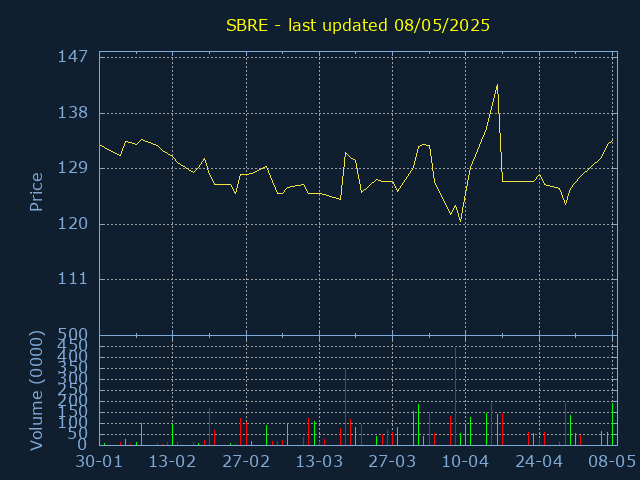Click the lowest price trough near 120

[460, 222]
